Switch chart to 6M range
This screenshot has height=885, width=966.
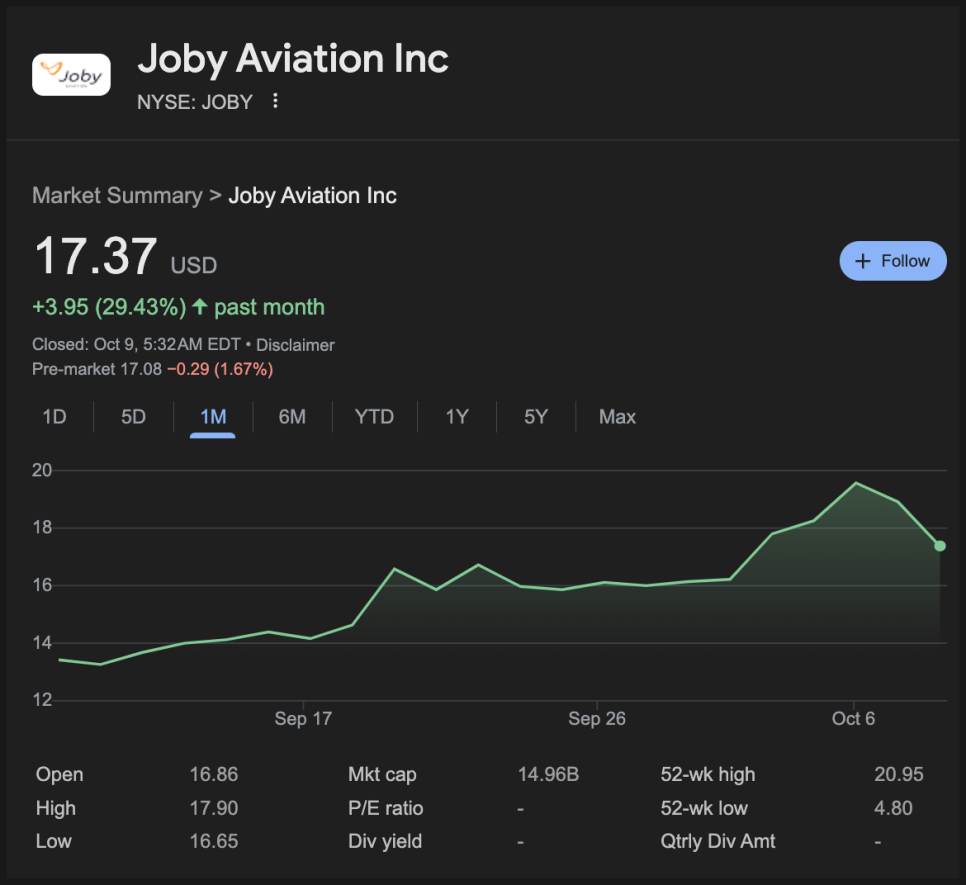pos(292,417)
